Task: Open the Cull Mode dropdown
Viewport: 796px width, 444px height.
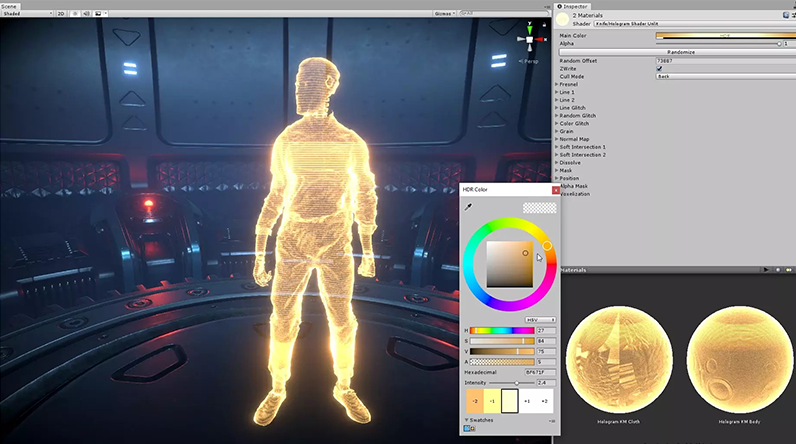Action: pyautogui.click(x=726, y=77)
